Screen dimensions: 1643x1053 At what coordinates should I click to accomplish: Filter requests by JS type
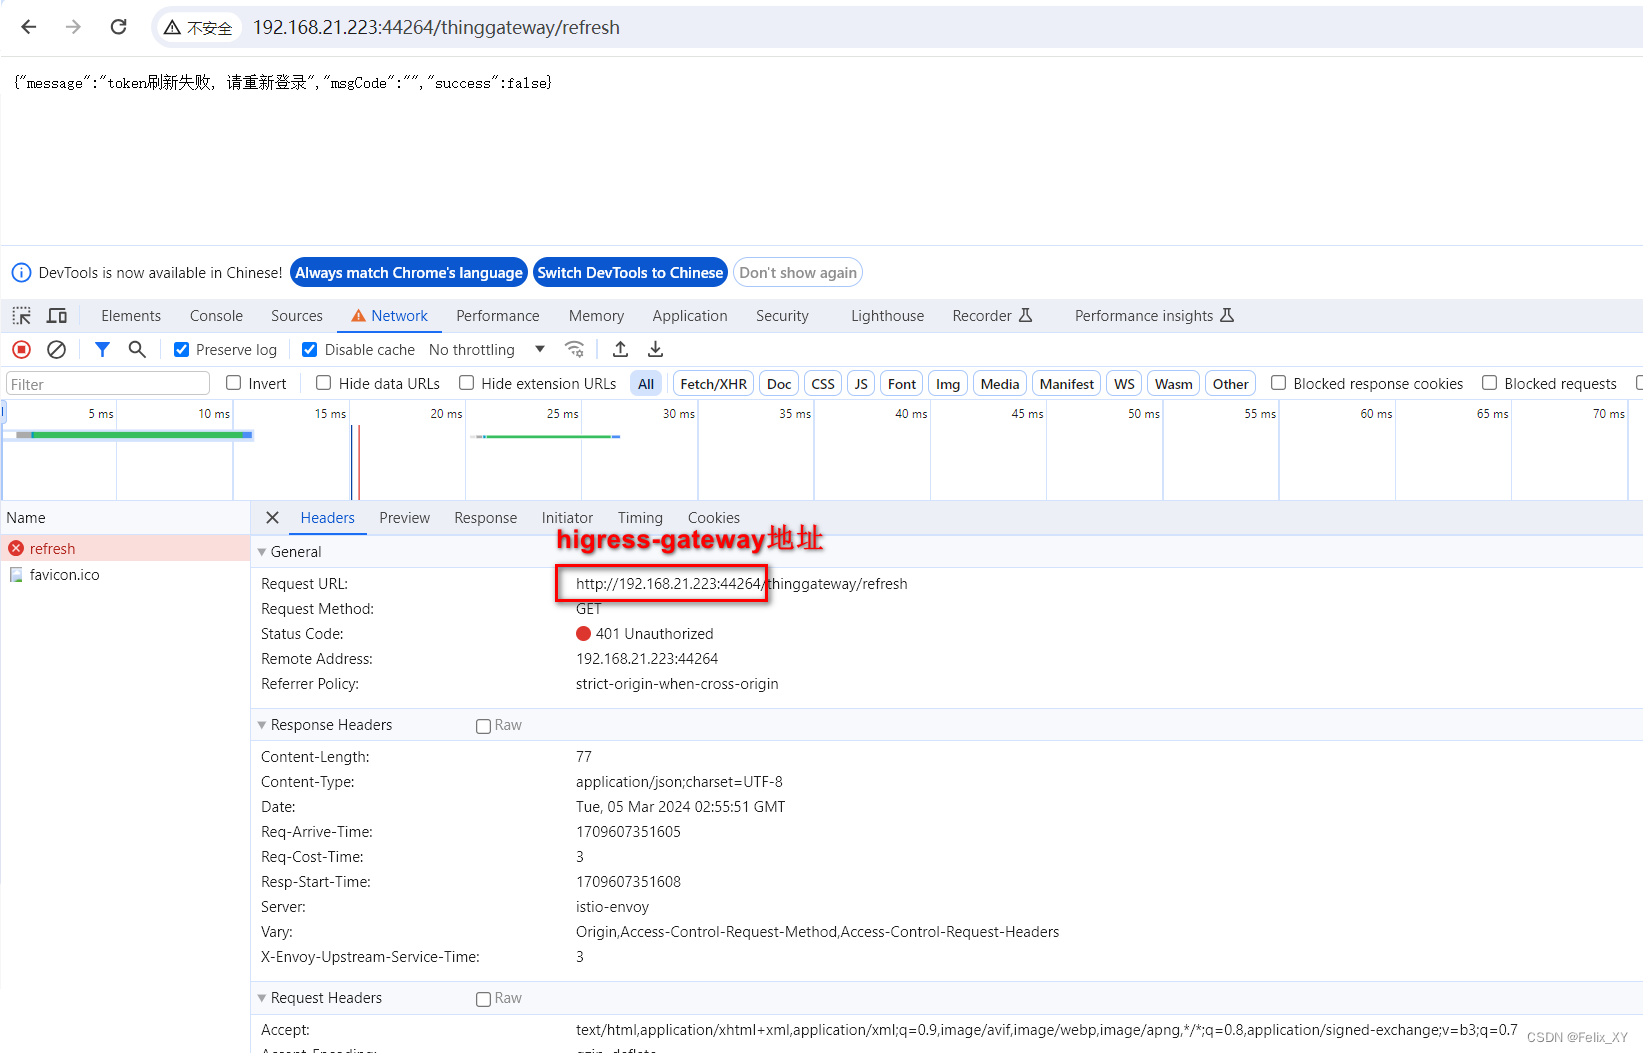pos(861,384)
